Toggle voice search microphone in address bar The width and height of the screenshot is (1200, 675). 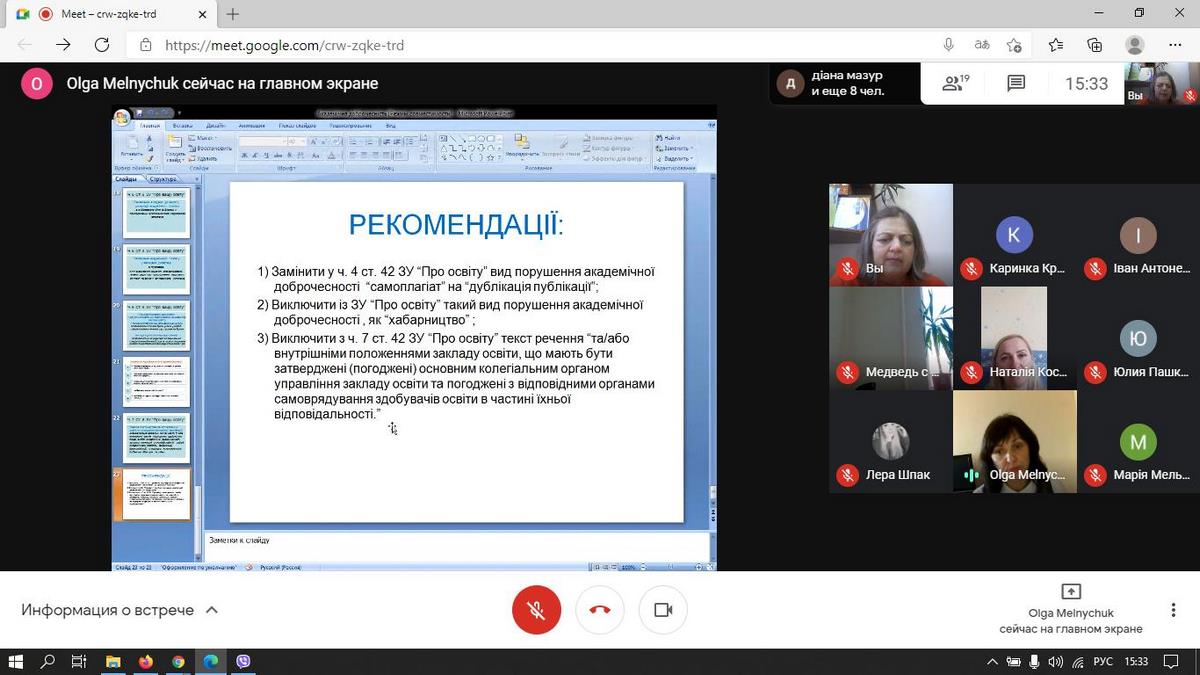[x=948, y=45]
